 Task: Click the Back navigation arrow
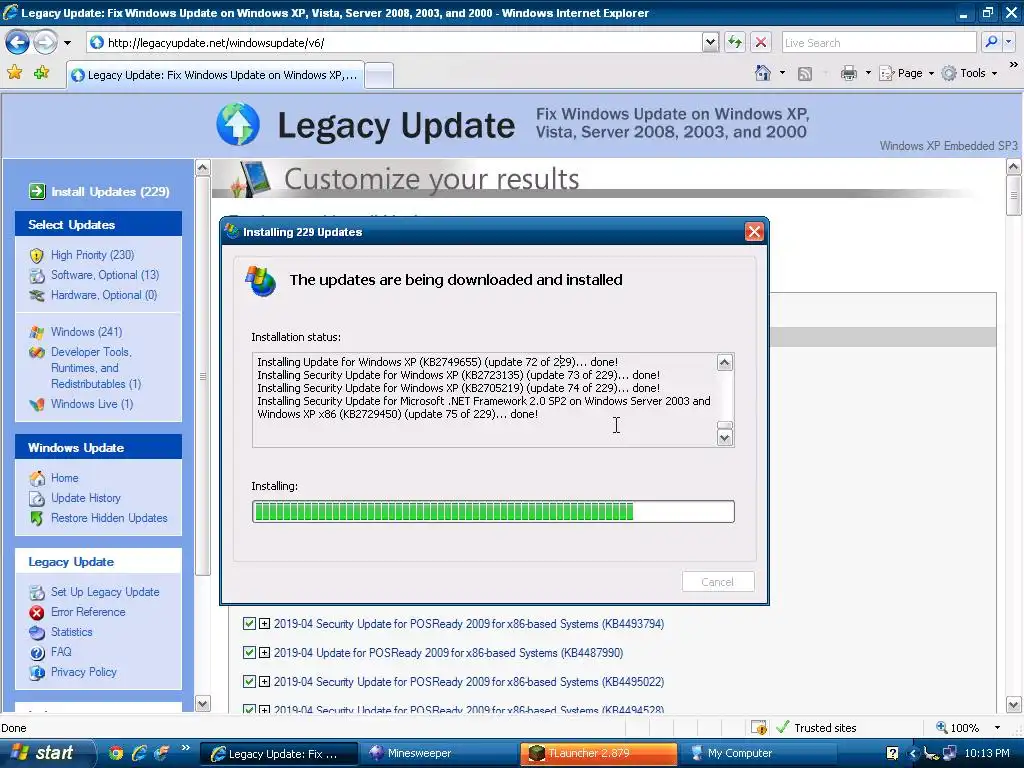pyautogui.click(x=17, y=43)
